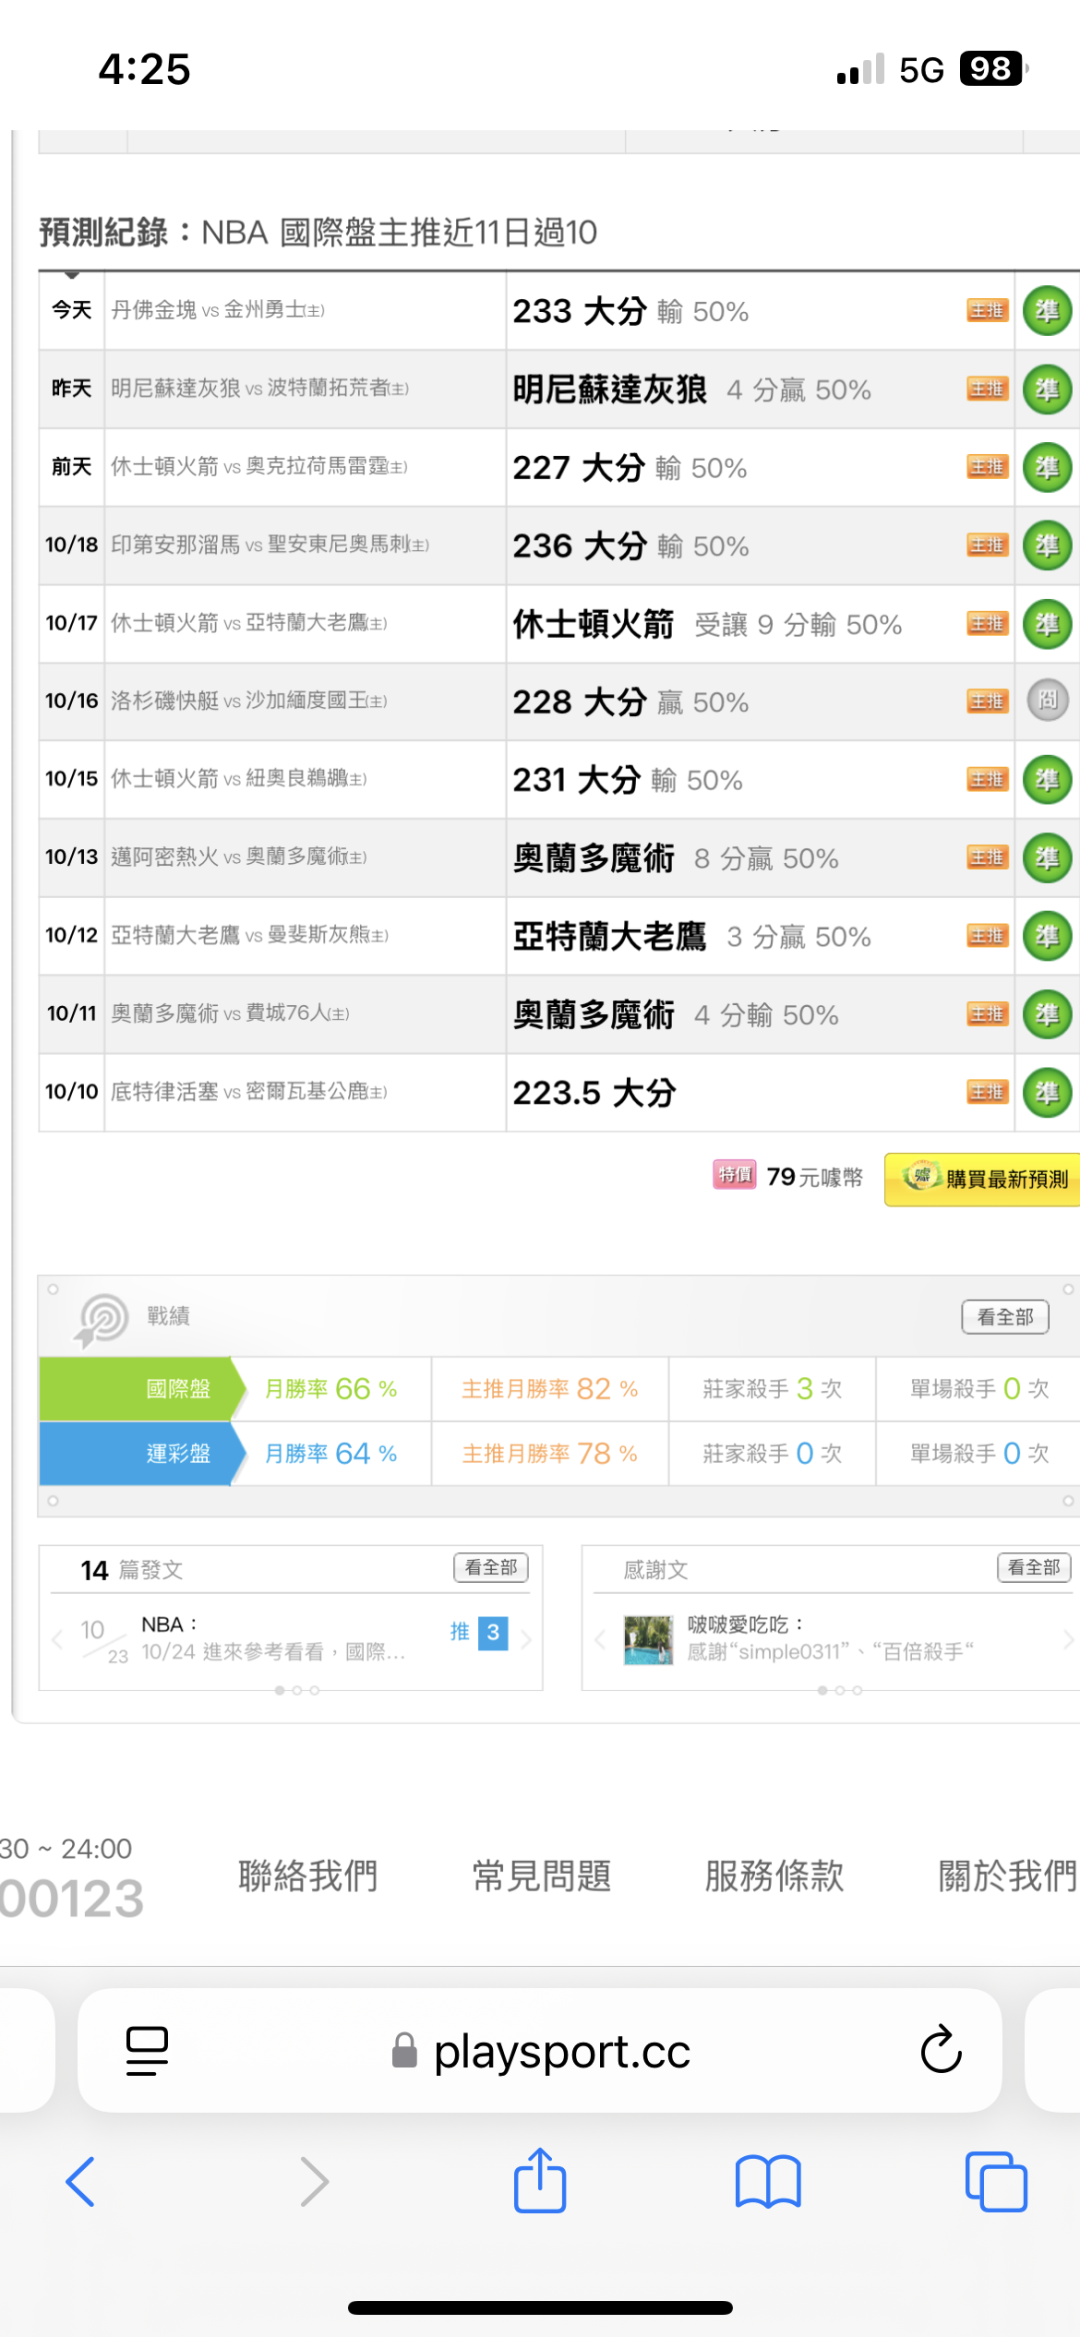
Task: Open page settings icon in address bar
Action: pyautogui.click(x=147, y=2051)
